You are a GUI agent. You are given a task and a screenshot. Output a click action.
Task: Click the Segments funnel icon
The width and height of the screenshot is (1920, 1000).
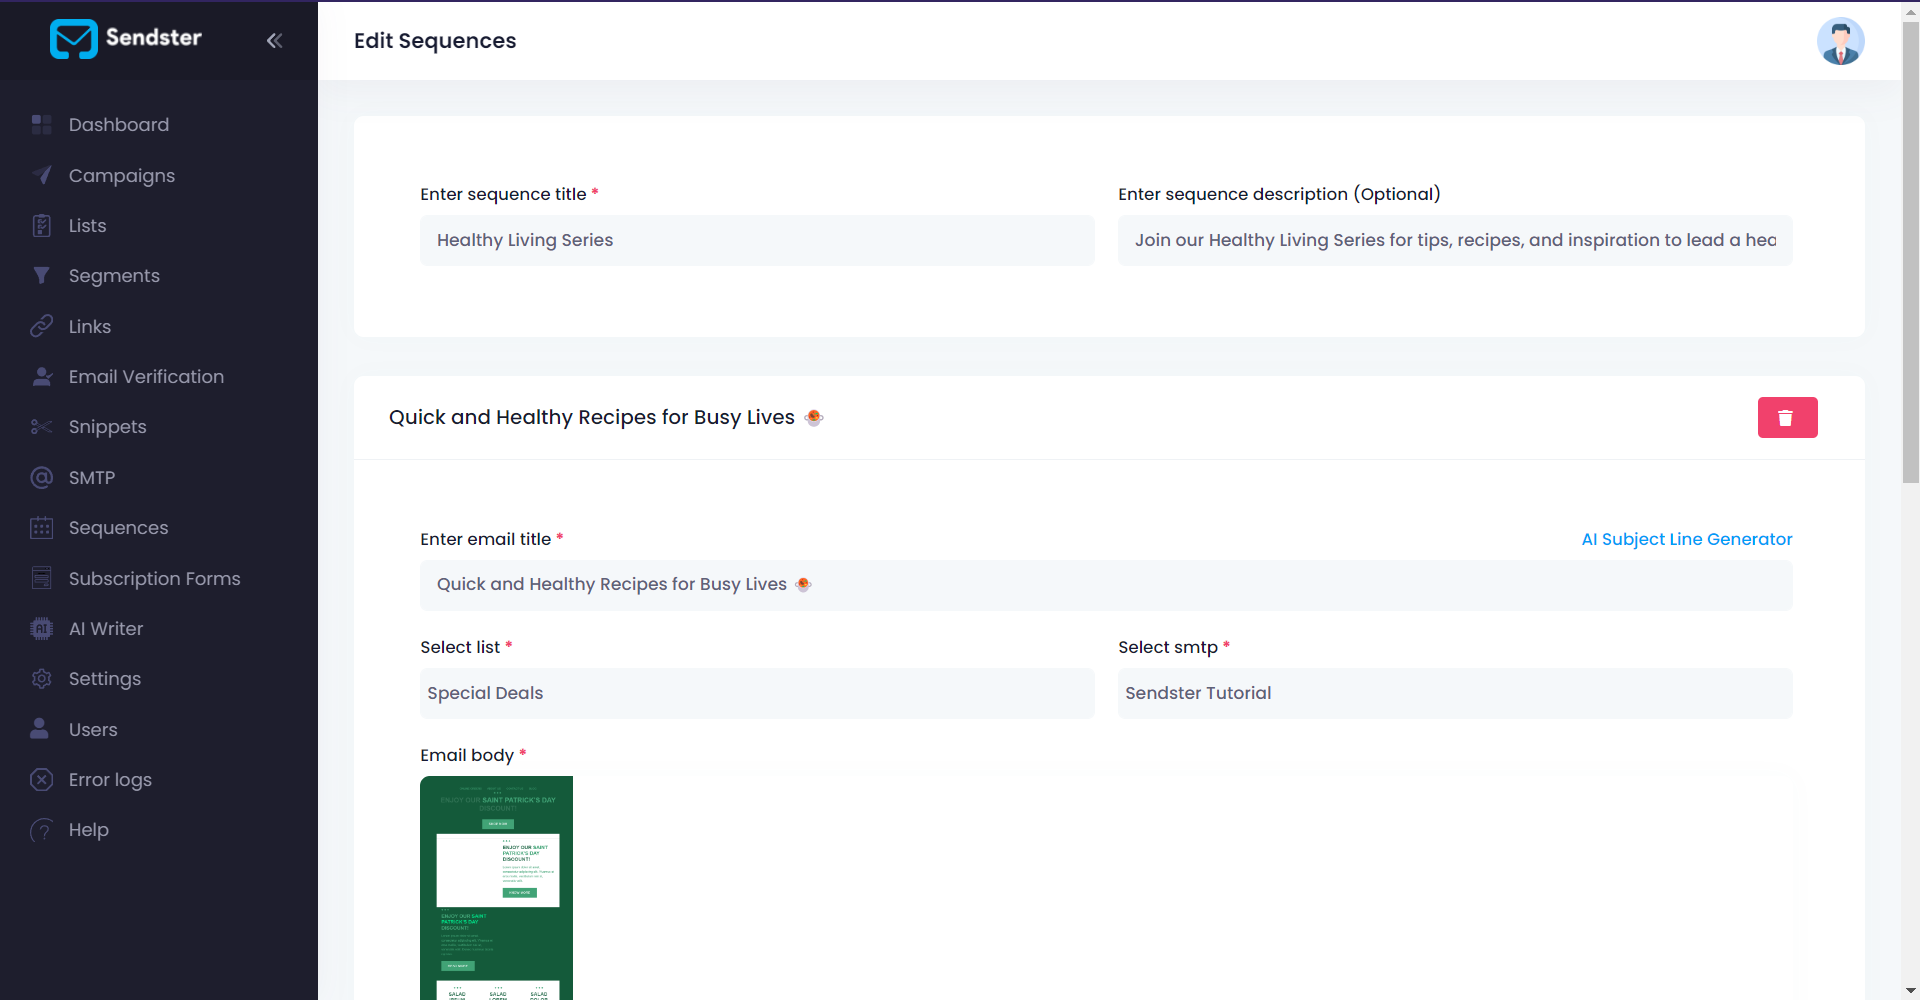[41, 275]
